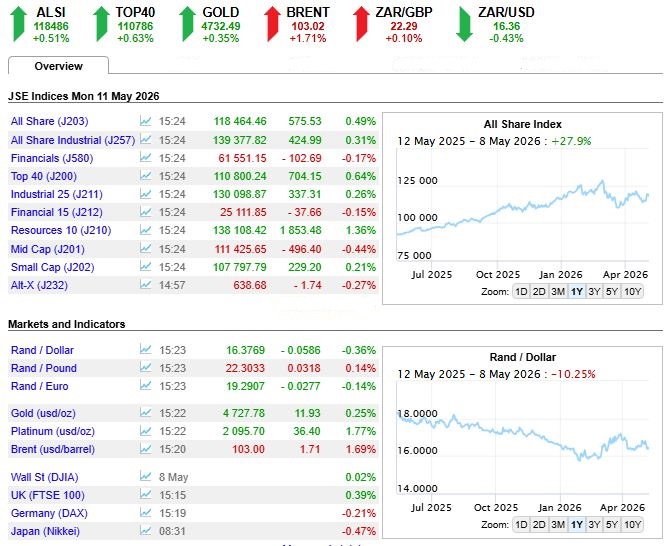Set All Share chart zoom to 3M
Viewport: 670px width, 546px height.
(x=558, y=292)
